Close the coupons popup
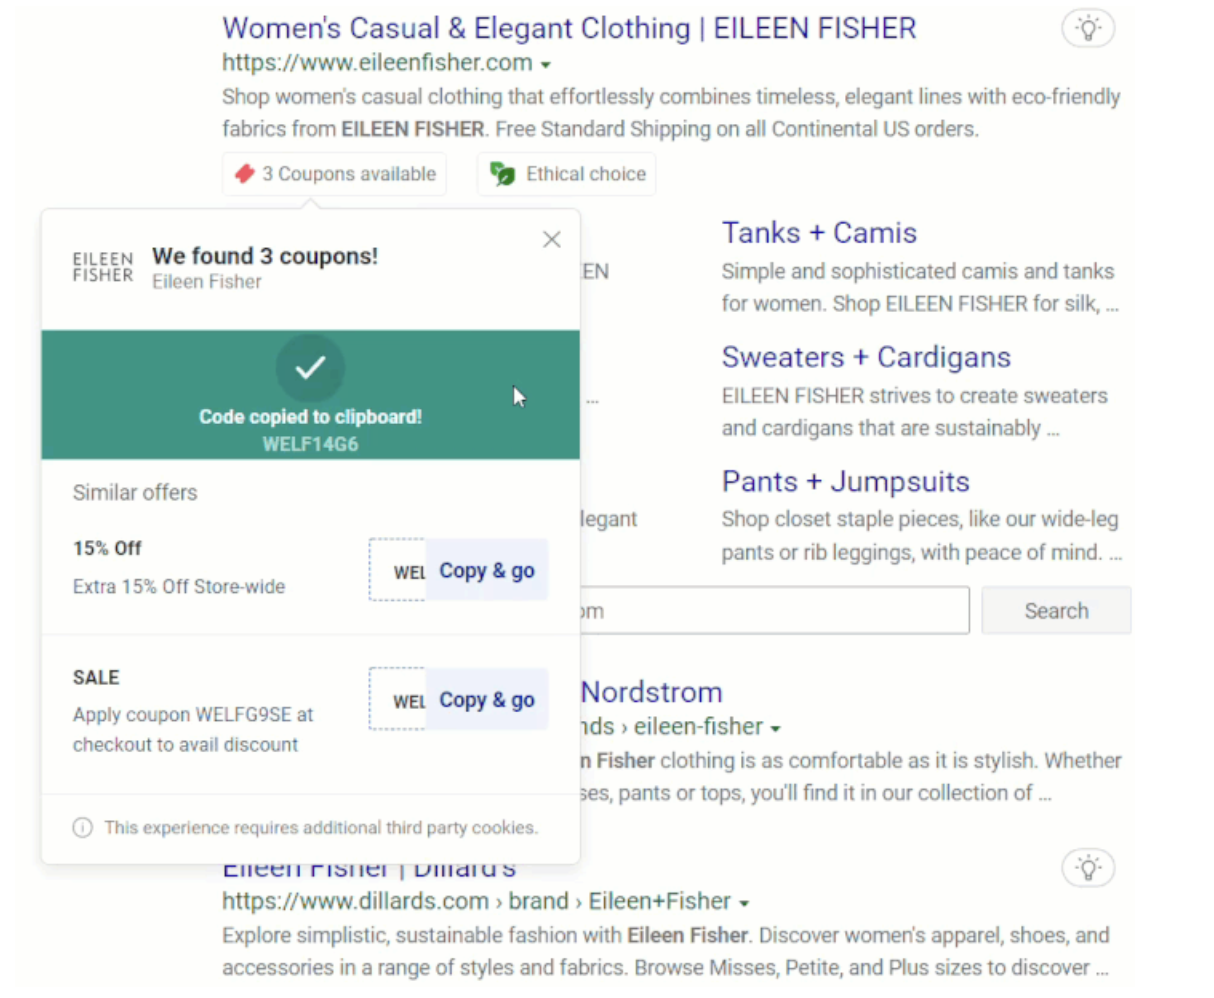 pos(551,240)
